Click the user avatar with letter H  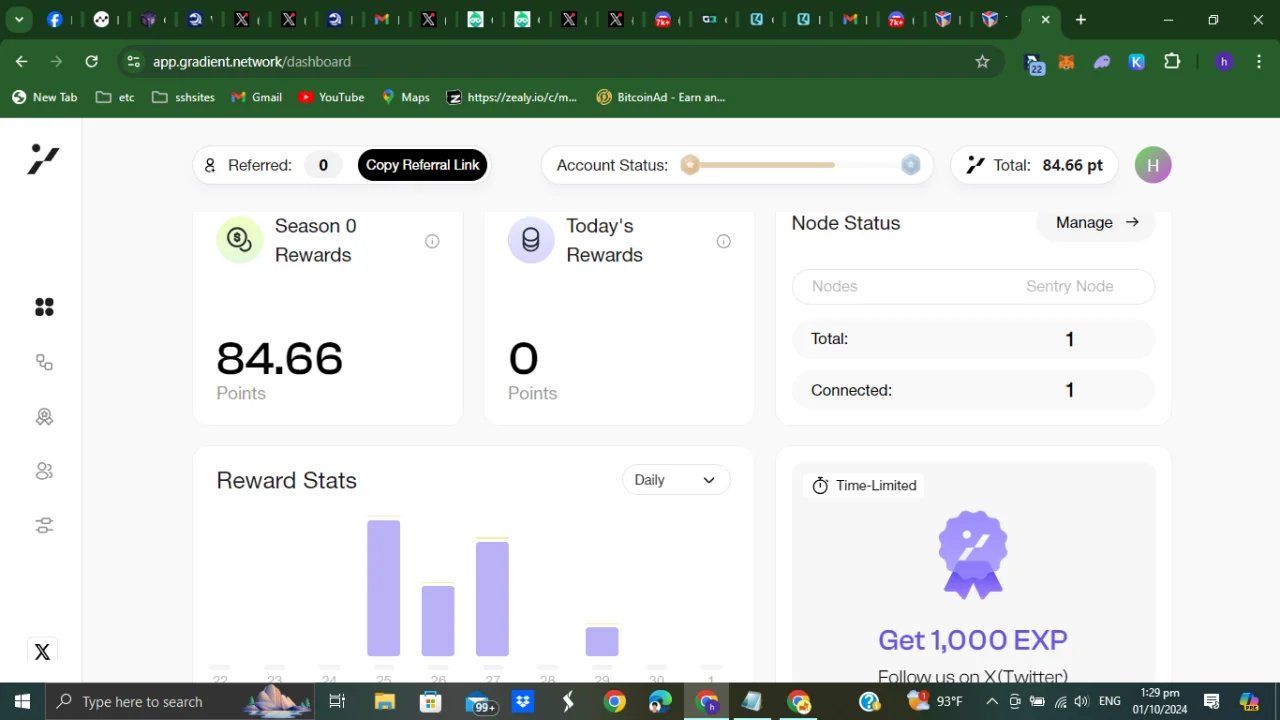[x=1153, y=165]
